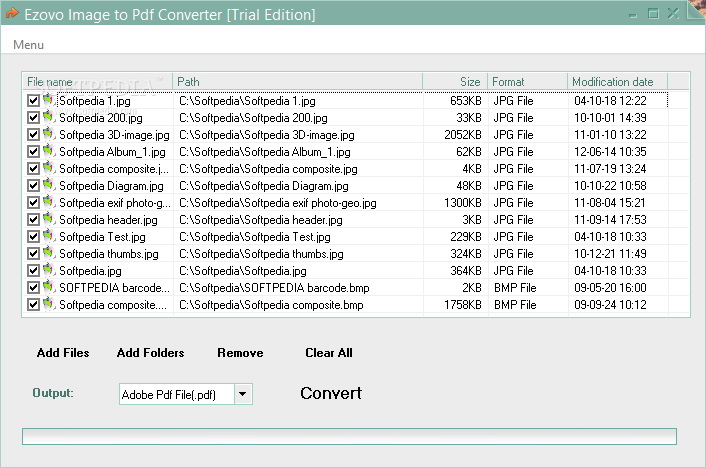Click the 324KB size cell
The image size is (706, 468).
pos(466,254)
